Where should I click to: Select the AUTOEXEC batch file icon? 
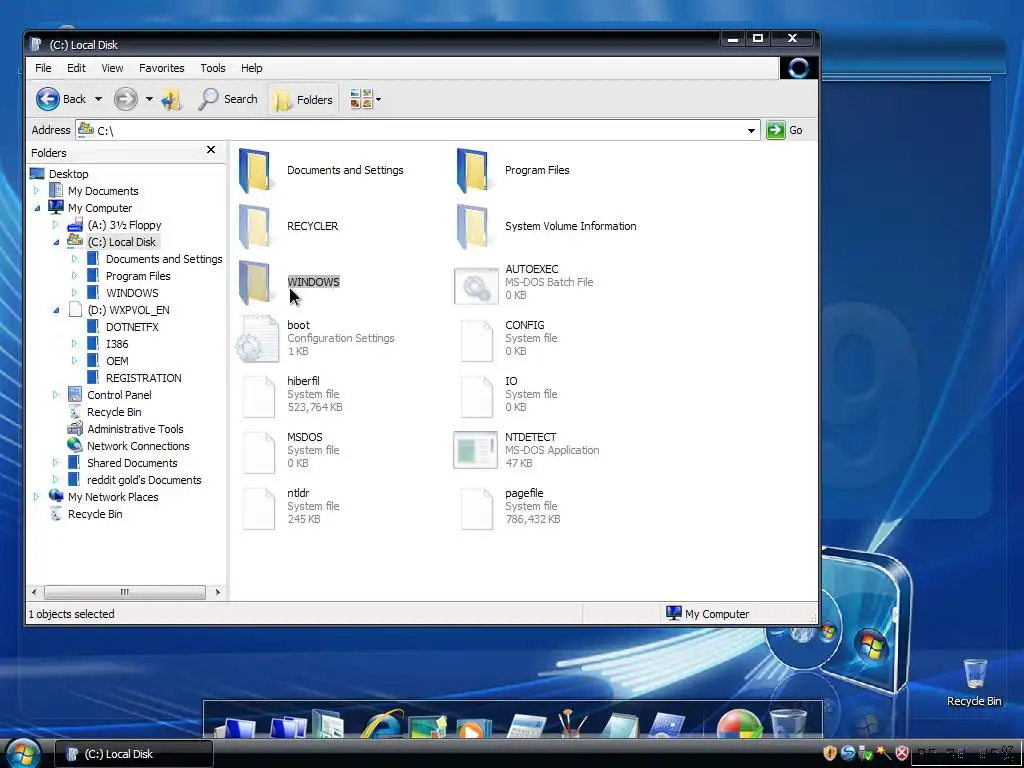(x=476, y=285)
